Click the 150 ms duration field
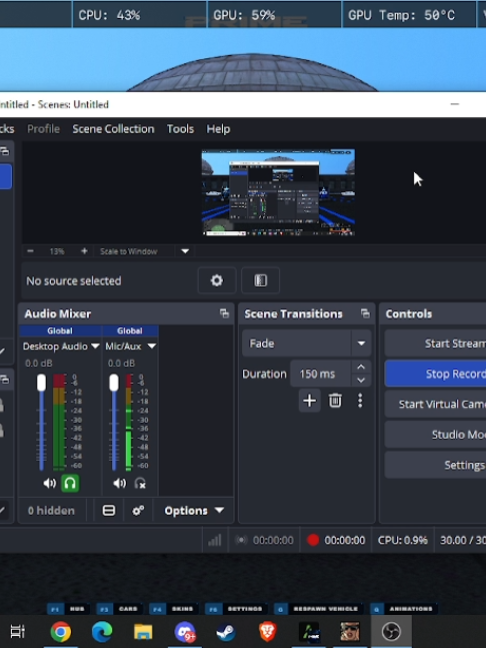Viewport: 486px width, 648px height. coord(322,374)
